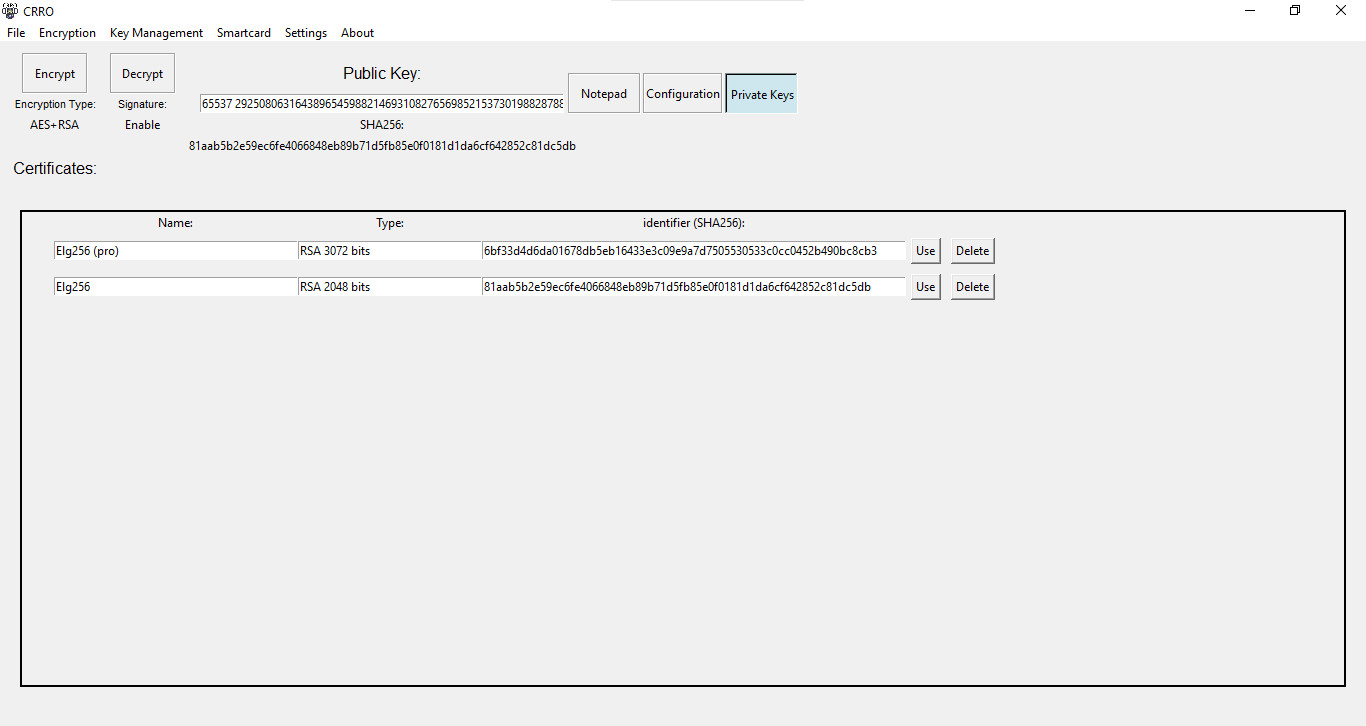Open the Smartcard menu
1366x726 pixels.
[x=244, y=33]
